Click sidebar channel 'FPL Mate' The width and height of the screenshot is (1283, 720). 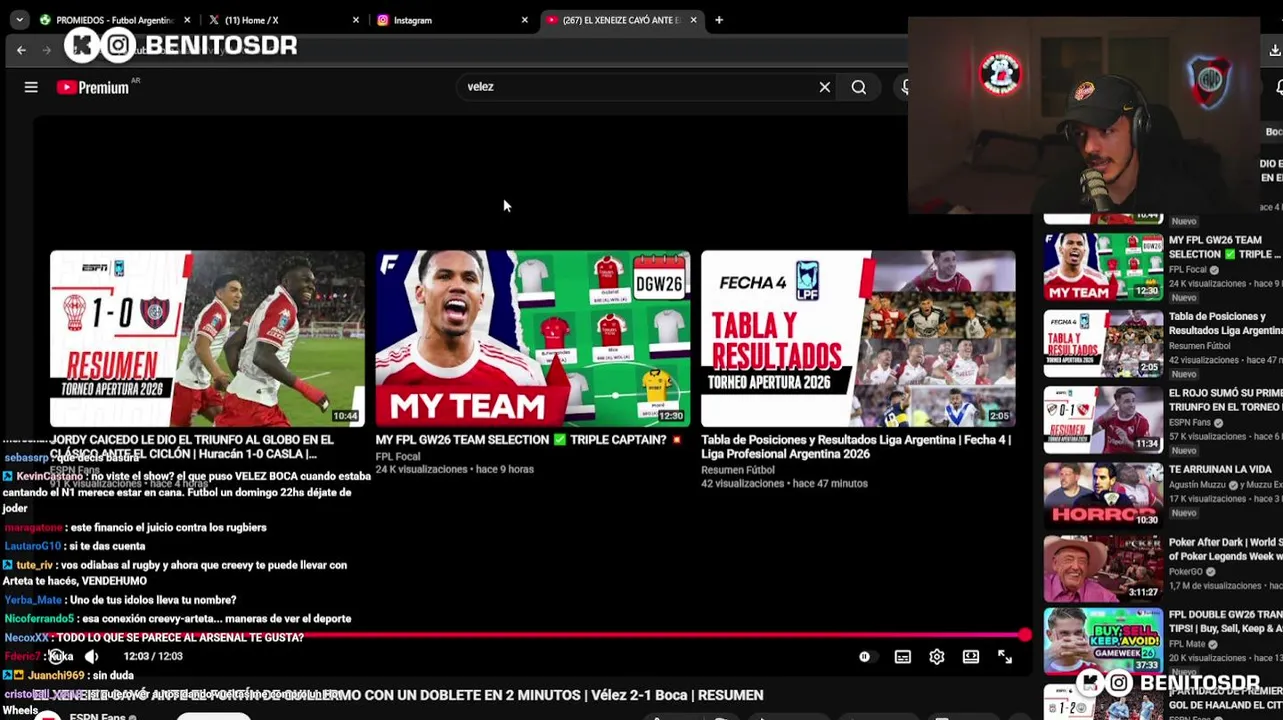(x=1187, y=644)
